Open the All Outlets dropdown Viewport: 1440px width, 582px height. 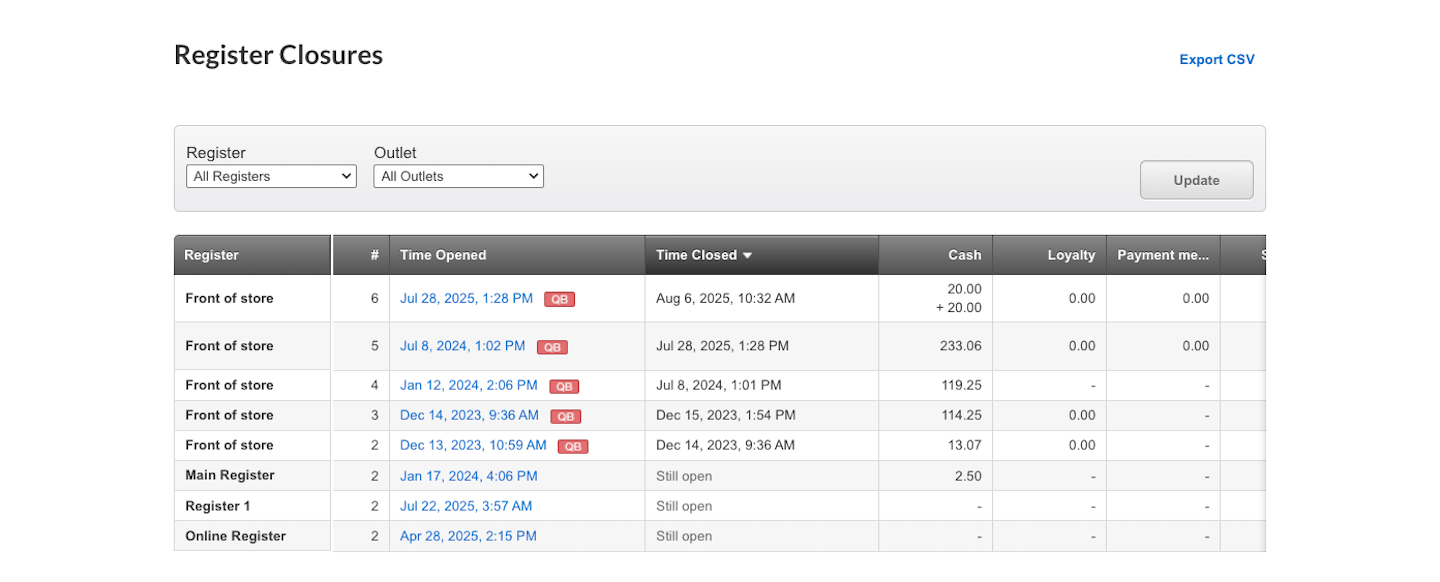pyautogui.click(x=458, y=175)
